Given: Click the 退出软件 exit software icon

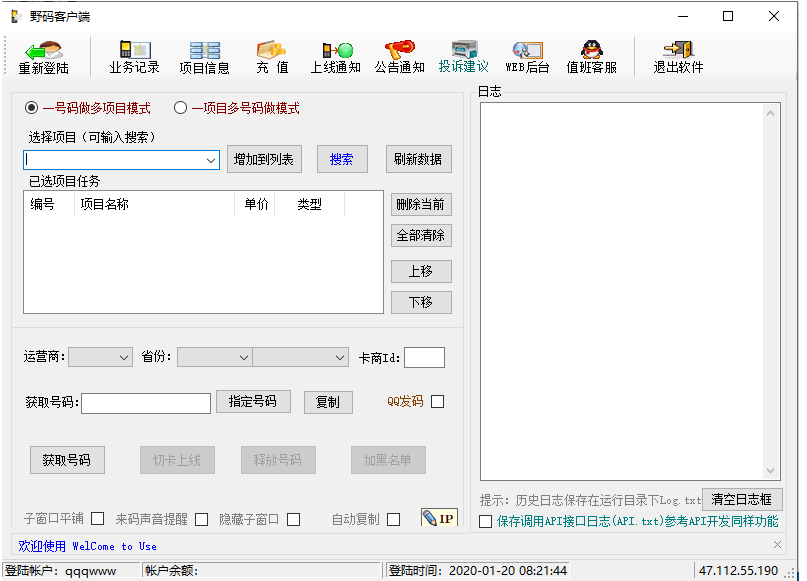Looking at the screenshot, I should [678, 58].
